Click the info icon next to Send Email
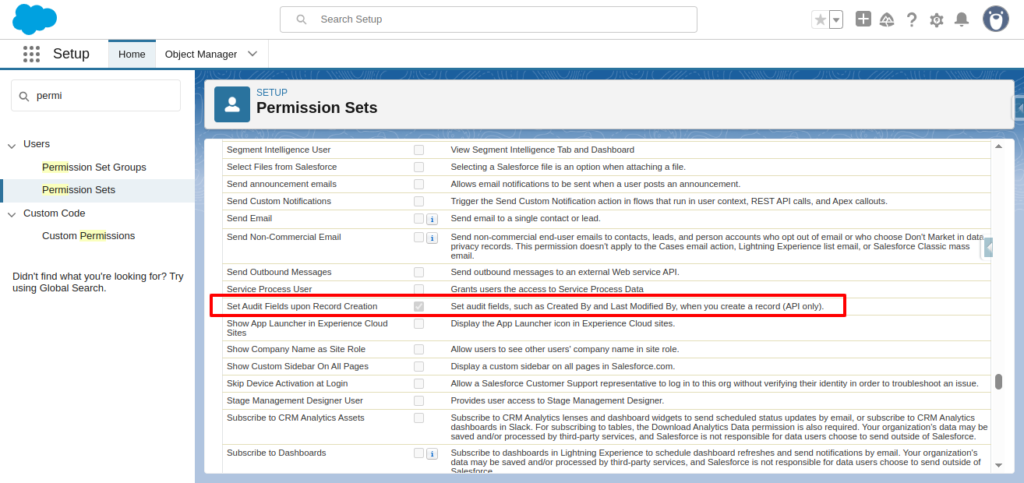The image size is (1024, 483). 432,219
